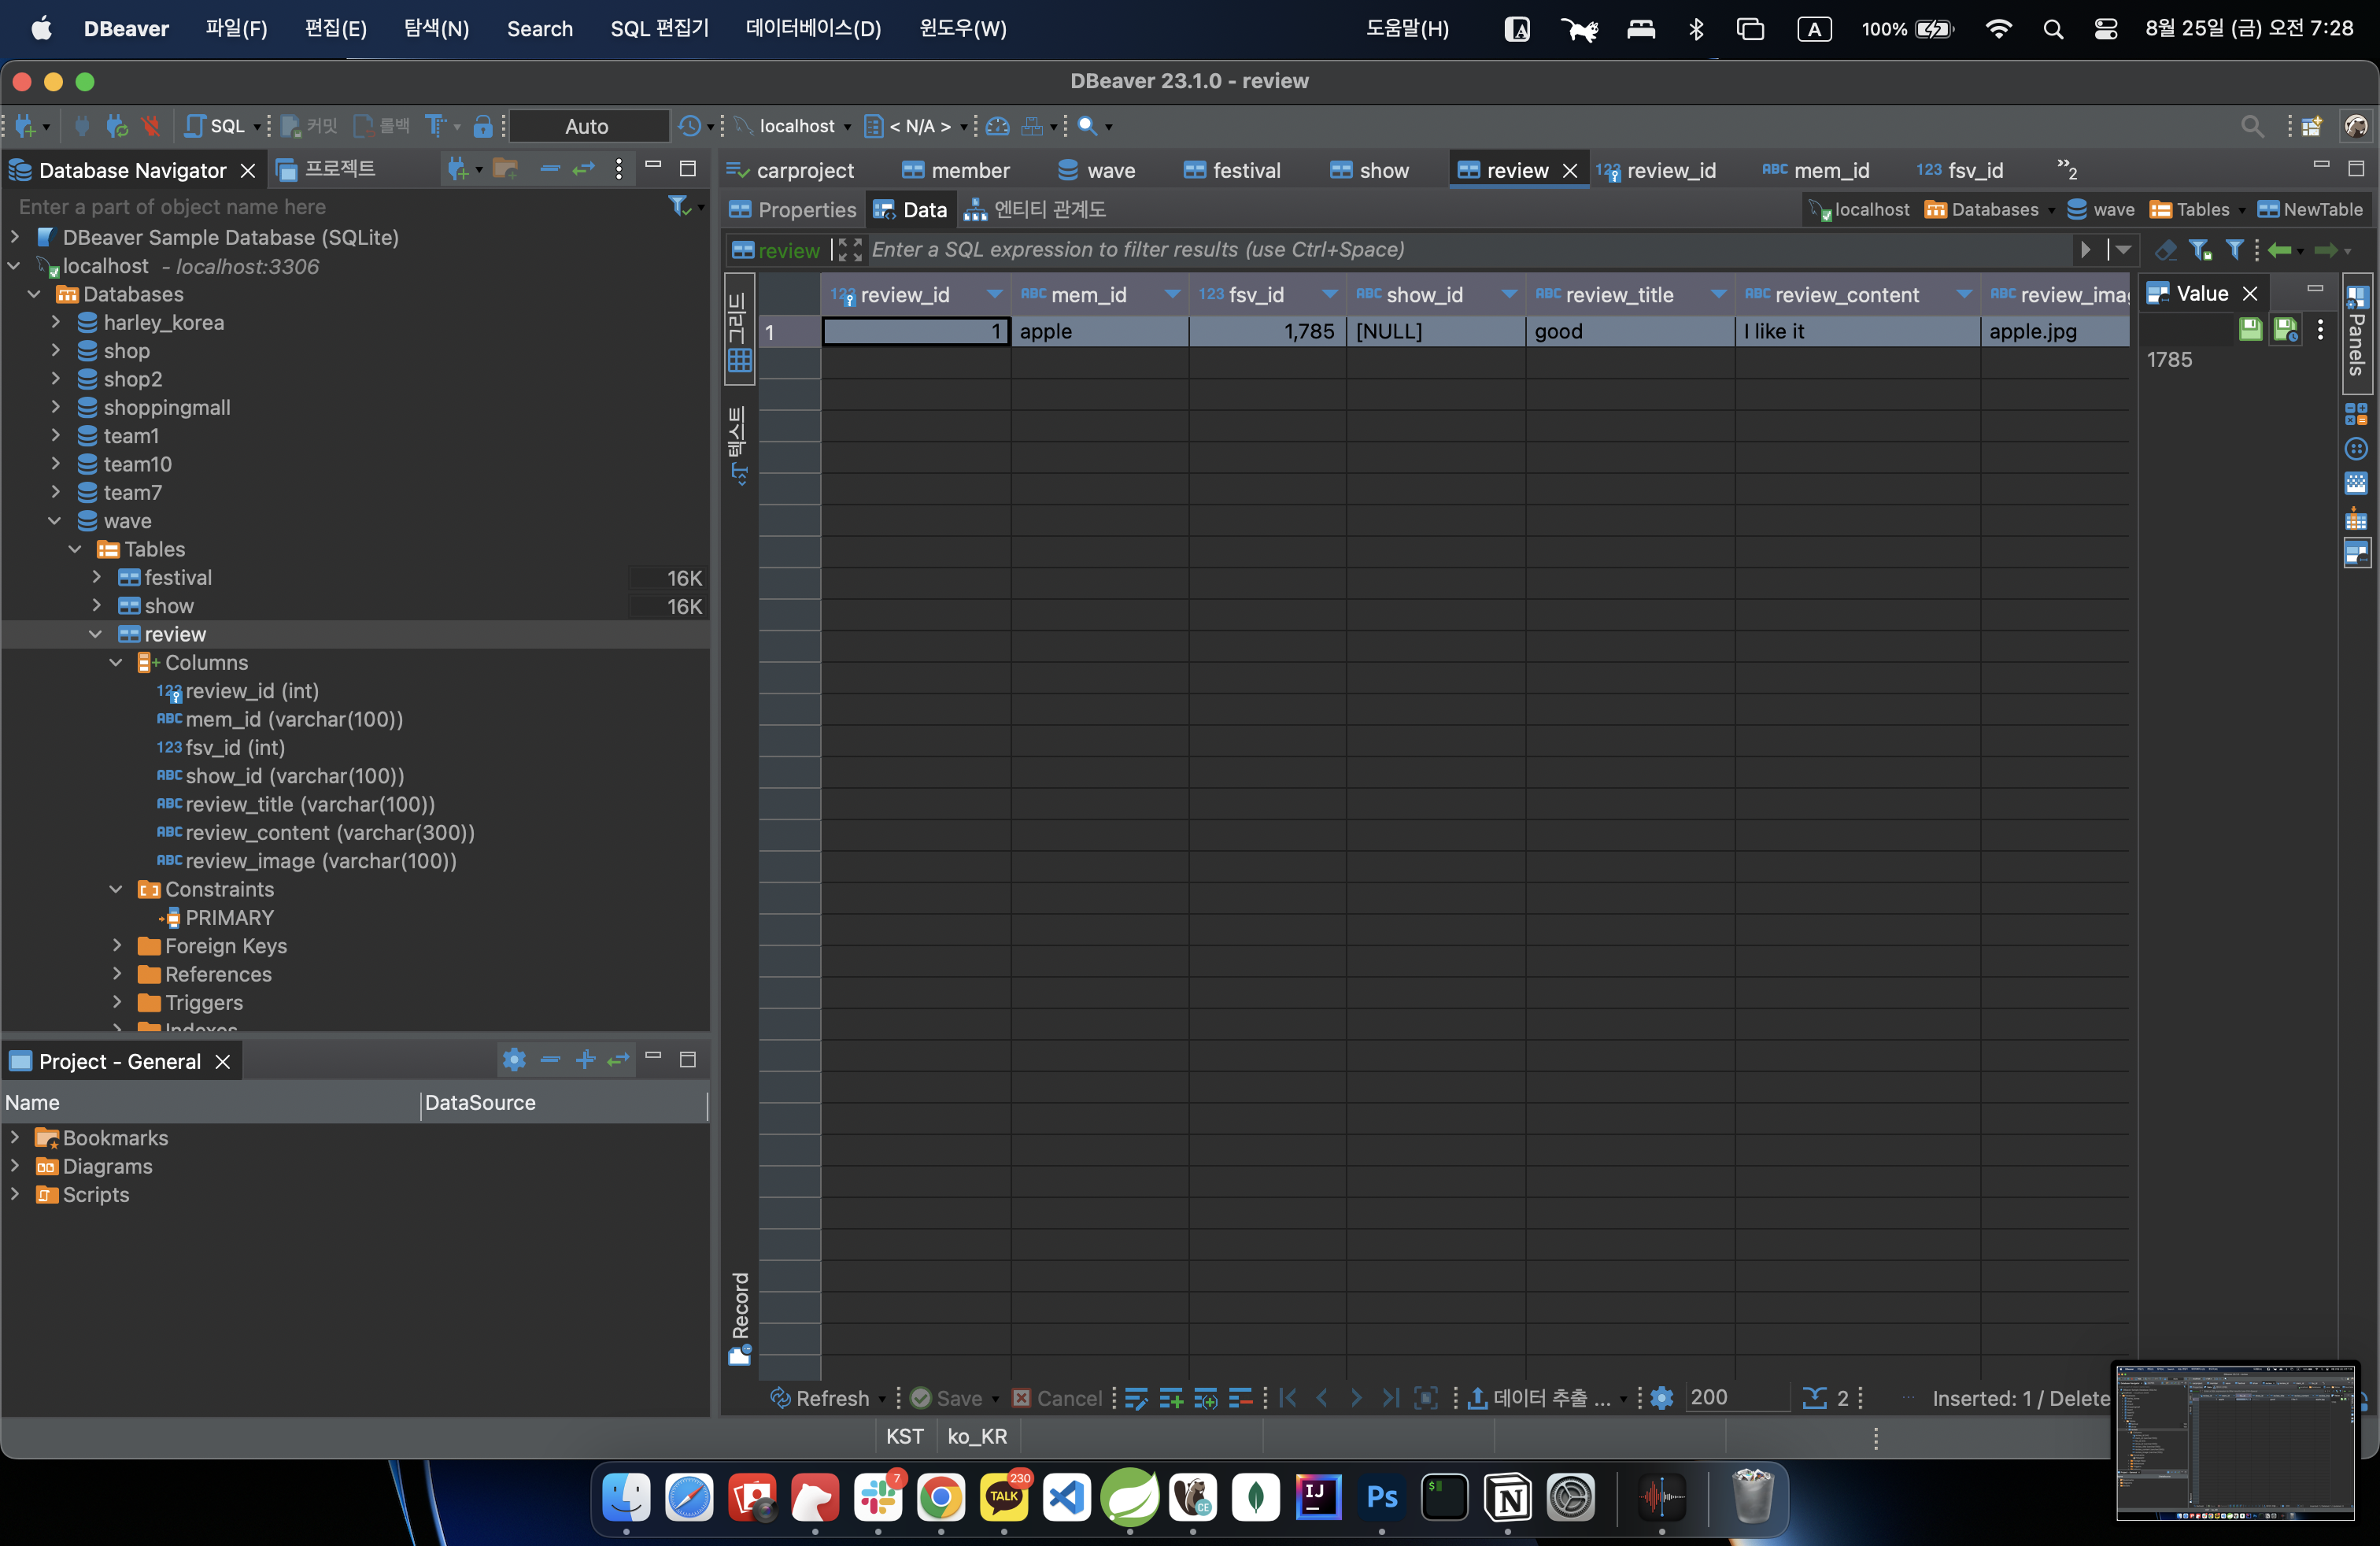
Task: Click the add row icon in bottom toolbar
Action: tap(1170, 1398)
